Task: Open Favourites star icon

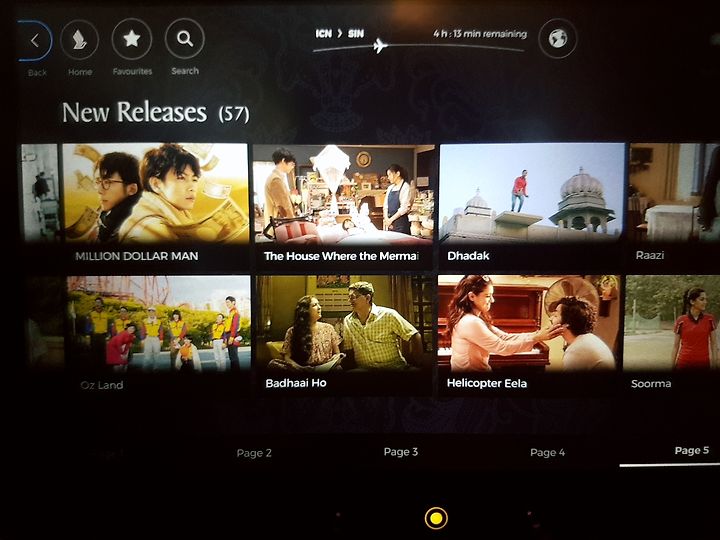Action: click(x=132, y=39)
